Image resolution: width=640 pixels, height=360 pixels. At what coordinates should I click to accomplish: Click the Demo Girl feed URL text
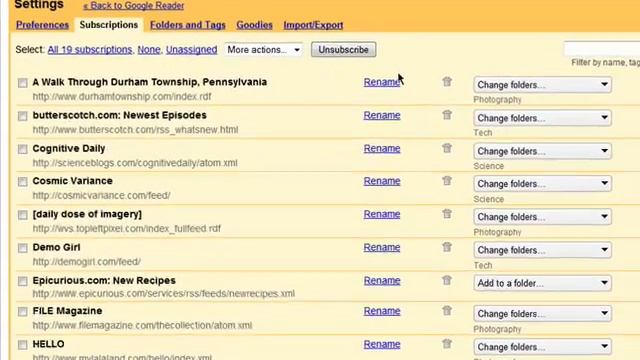point(87,262)
